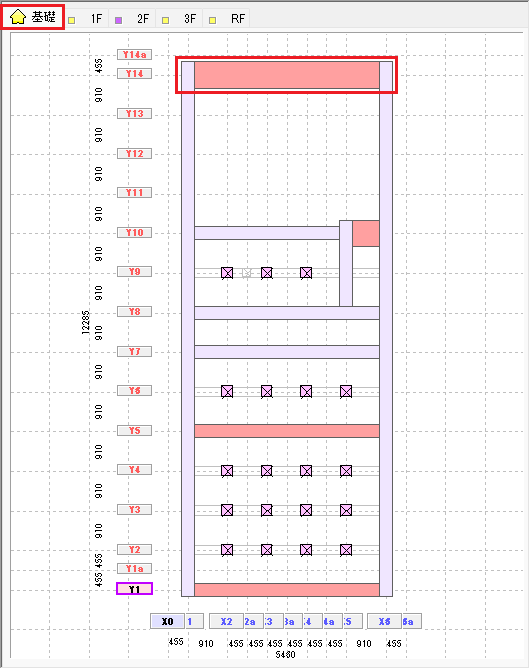Screen dimensions: 530x669
Task: Select the highlighted Y1 grid label
Action: pos(134,589)
